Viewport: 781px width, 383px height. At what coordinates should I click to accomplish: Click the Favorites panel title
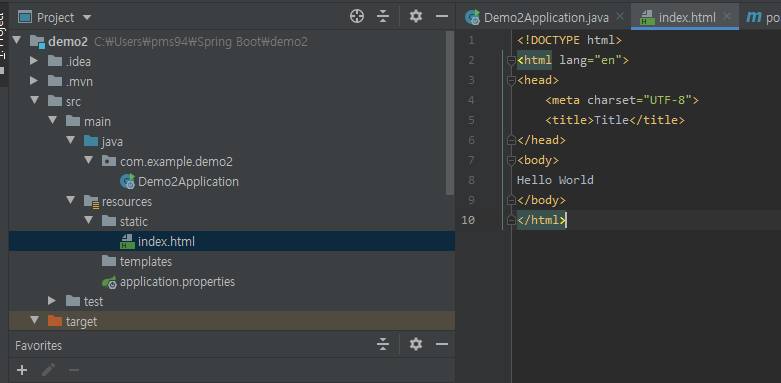[x=38, y=345]
